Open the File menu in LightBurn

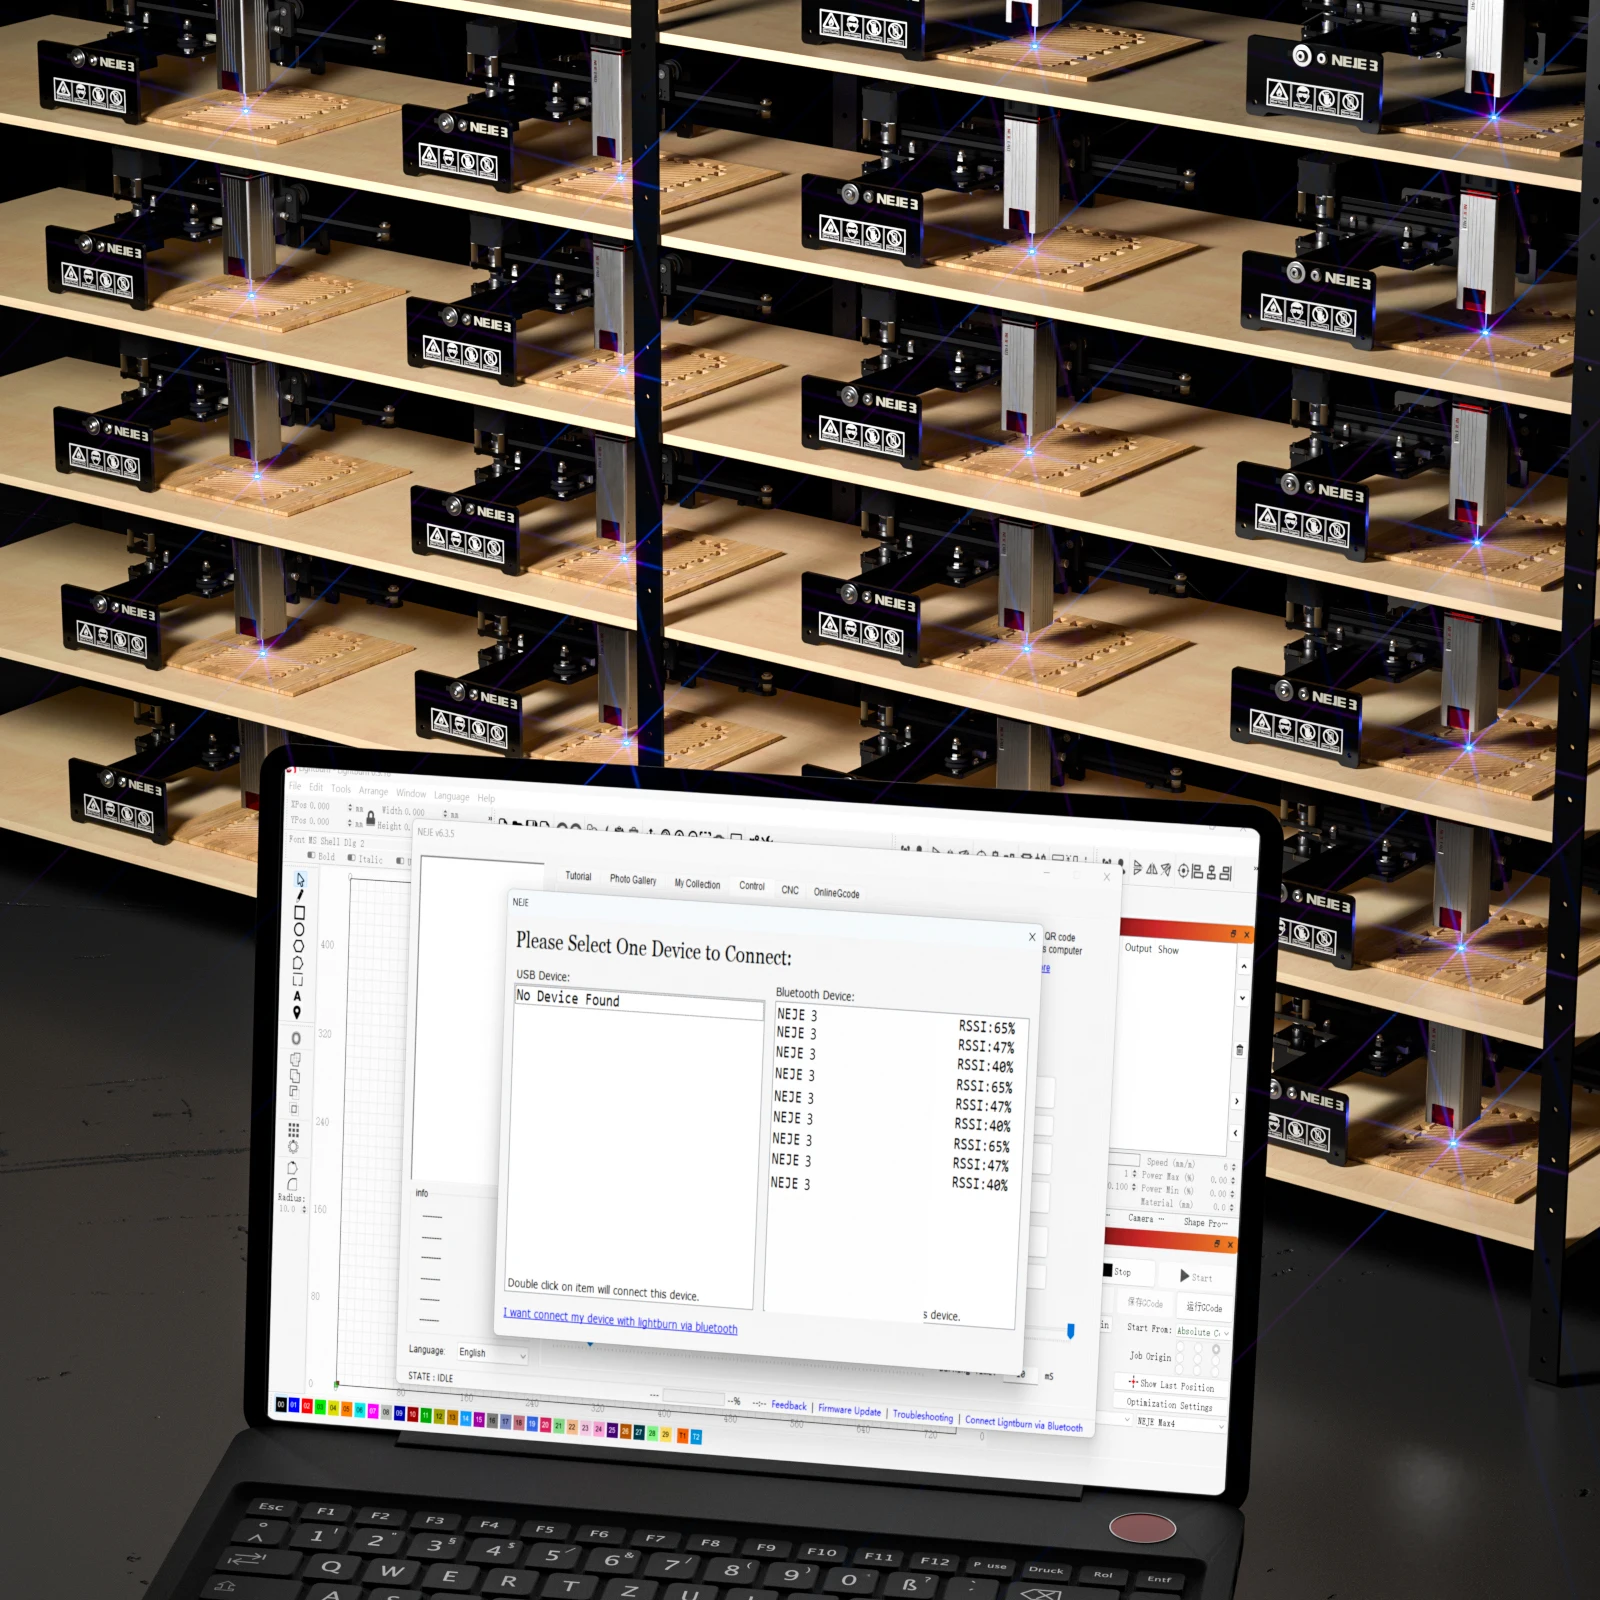pos(295,786)
